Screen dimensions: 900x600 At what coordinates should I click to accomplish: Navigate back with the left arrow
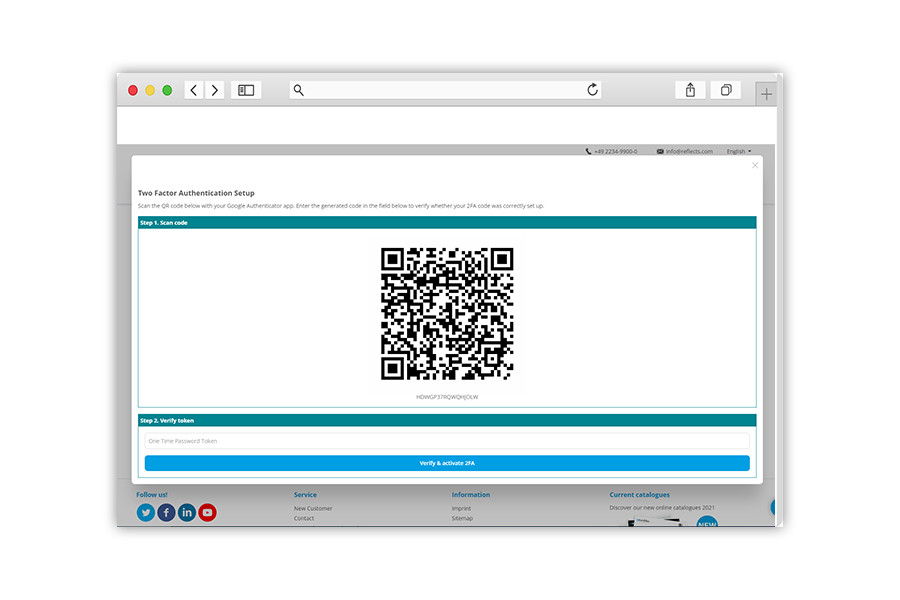[x=193, y=89]
